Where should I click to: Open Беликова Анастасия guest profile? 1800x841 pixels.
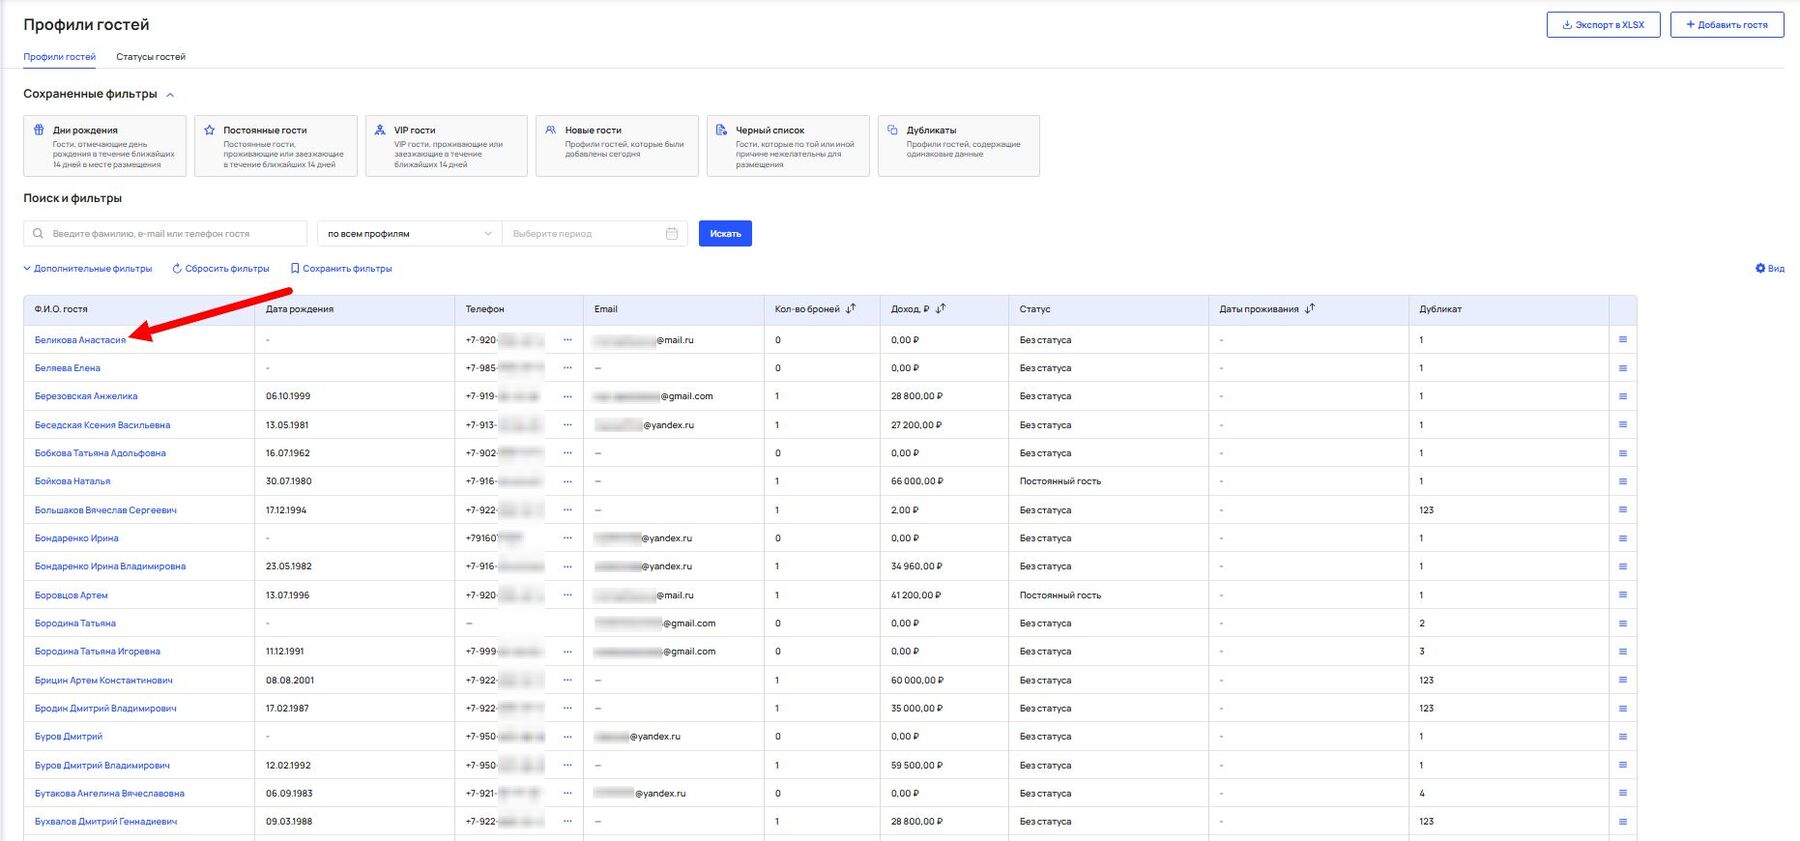tap(80, 340)
